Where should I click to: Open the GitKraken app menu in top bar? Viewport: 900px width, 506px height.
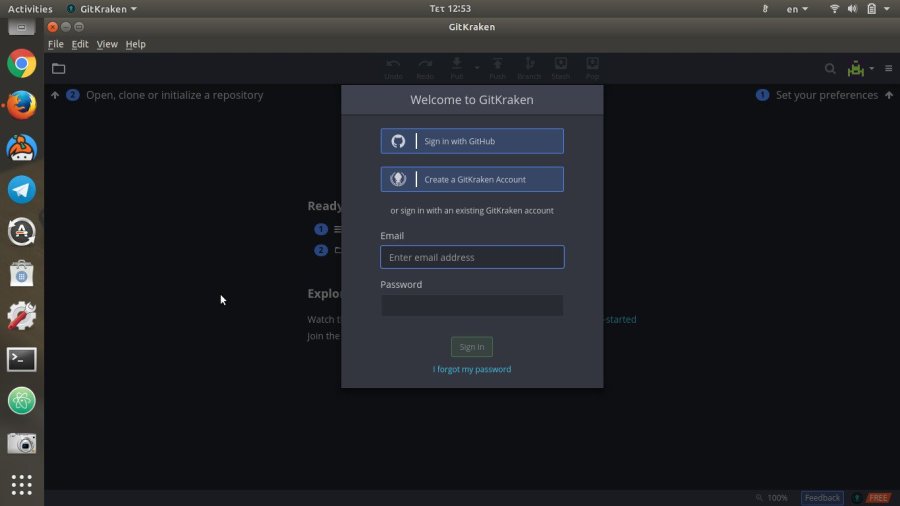[x=102, y=9]
